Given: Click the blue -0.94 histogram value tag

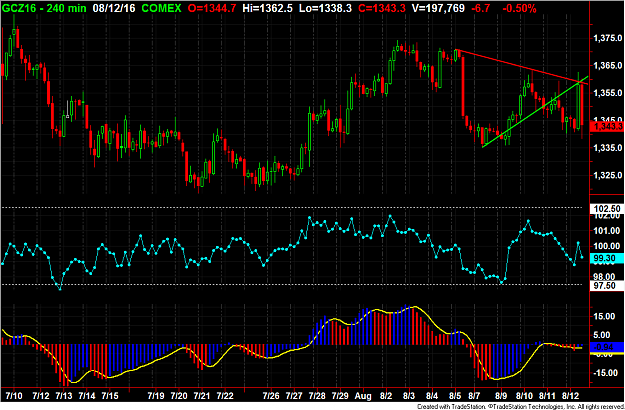Looking at the screenshot, I should point(606,347).
